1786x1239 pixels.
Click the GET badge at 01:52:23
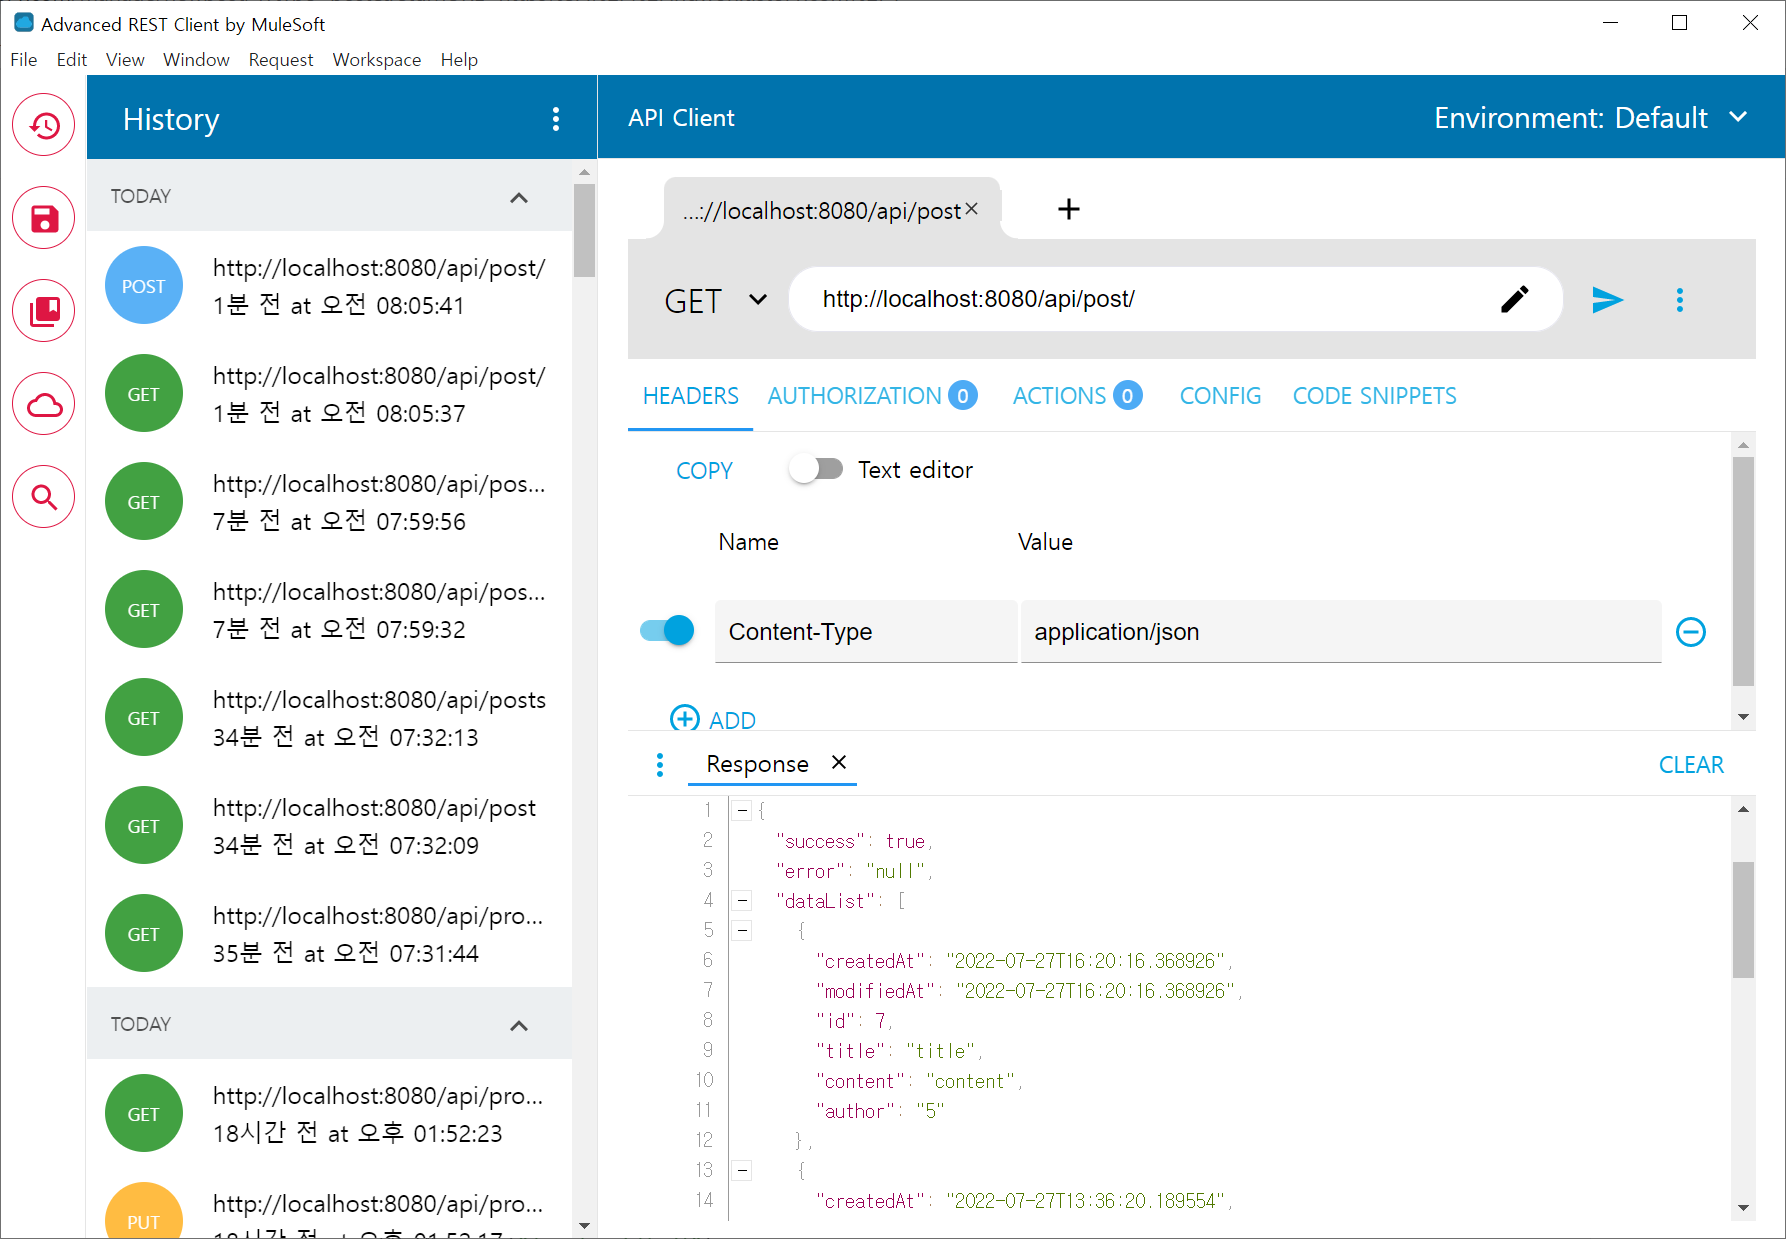click(x=144, y=1114)
